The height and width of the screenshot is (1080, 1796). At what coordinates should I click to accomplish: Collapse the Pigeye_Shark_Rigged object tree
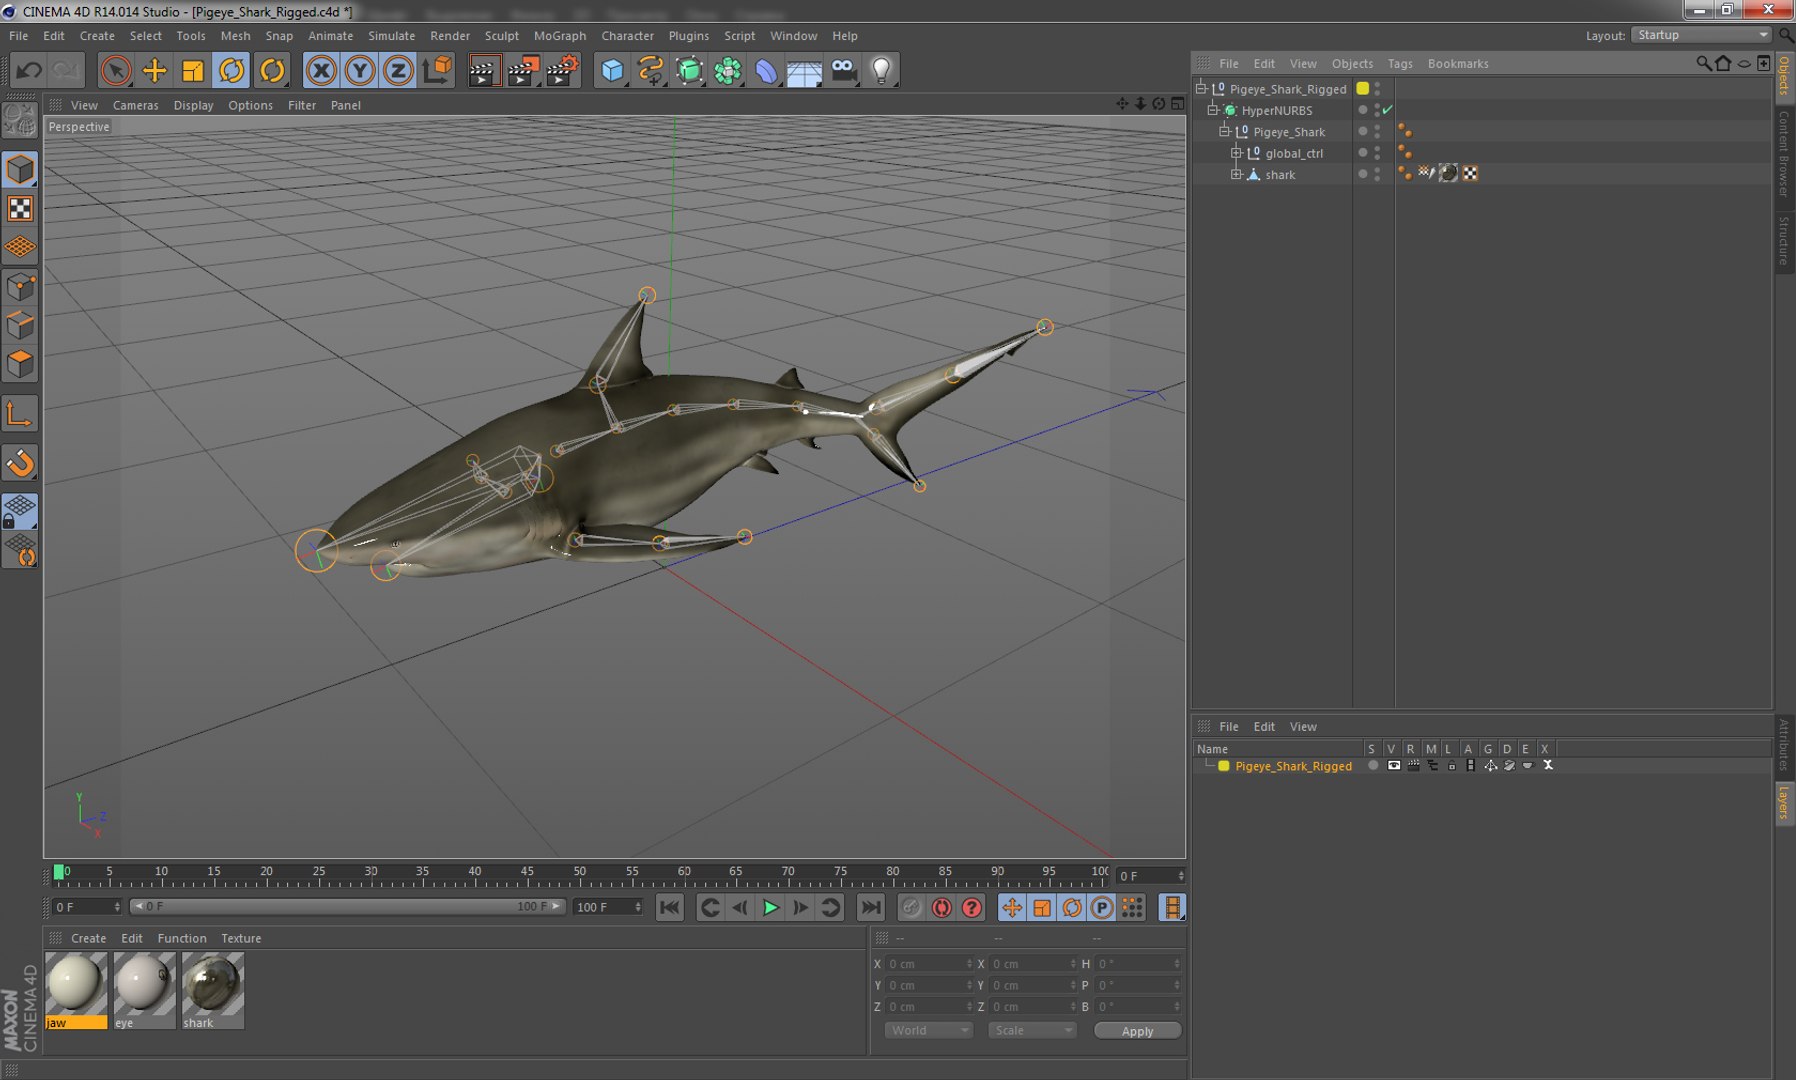coord(1201,89)
